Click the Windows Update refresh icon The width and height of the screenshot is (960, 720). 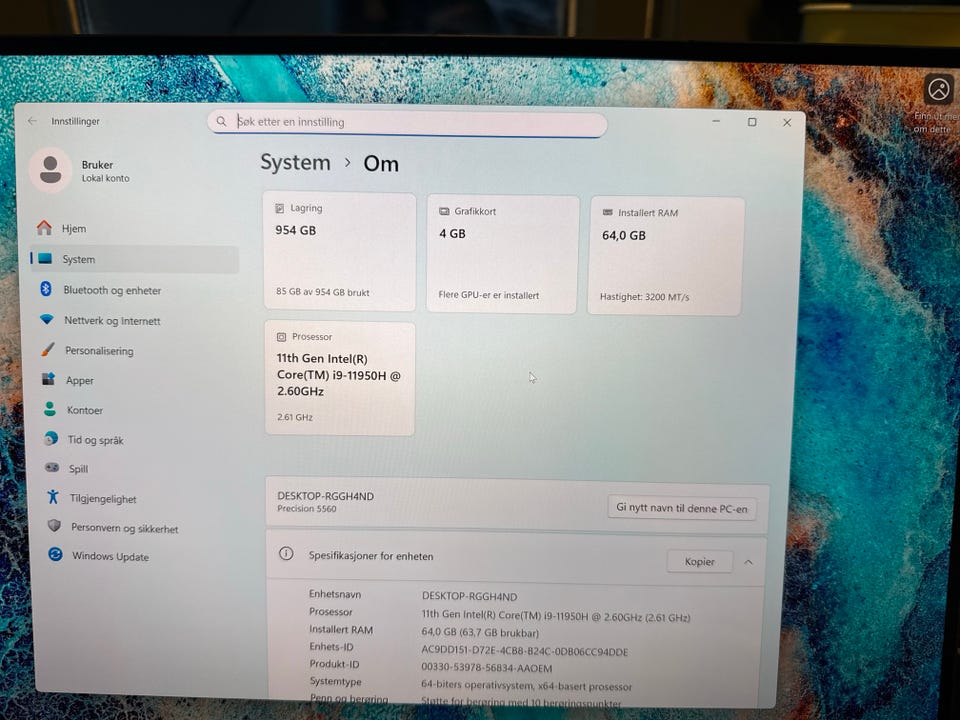click(x=55, y=554)
